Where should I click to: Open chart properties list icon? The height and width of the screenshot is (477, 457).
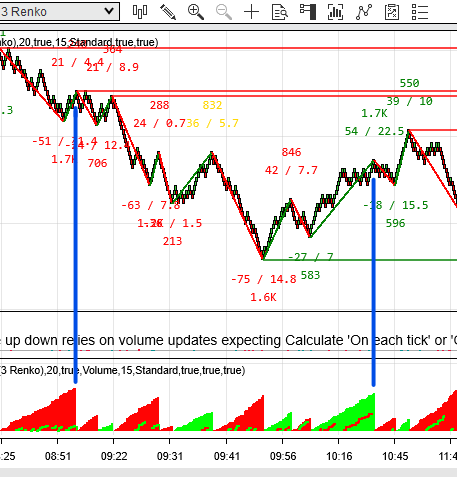420,12
